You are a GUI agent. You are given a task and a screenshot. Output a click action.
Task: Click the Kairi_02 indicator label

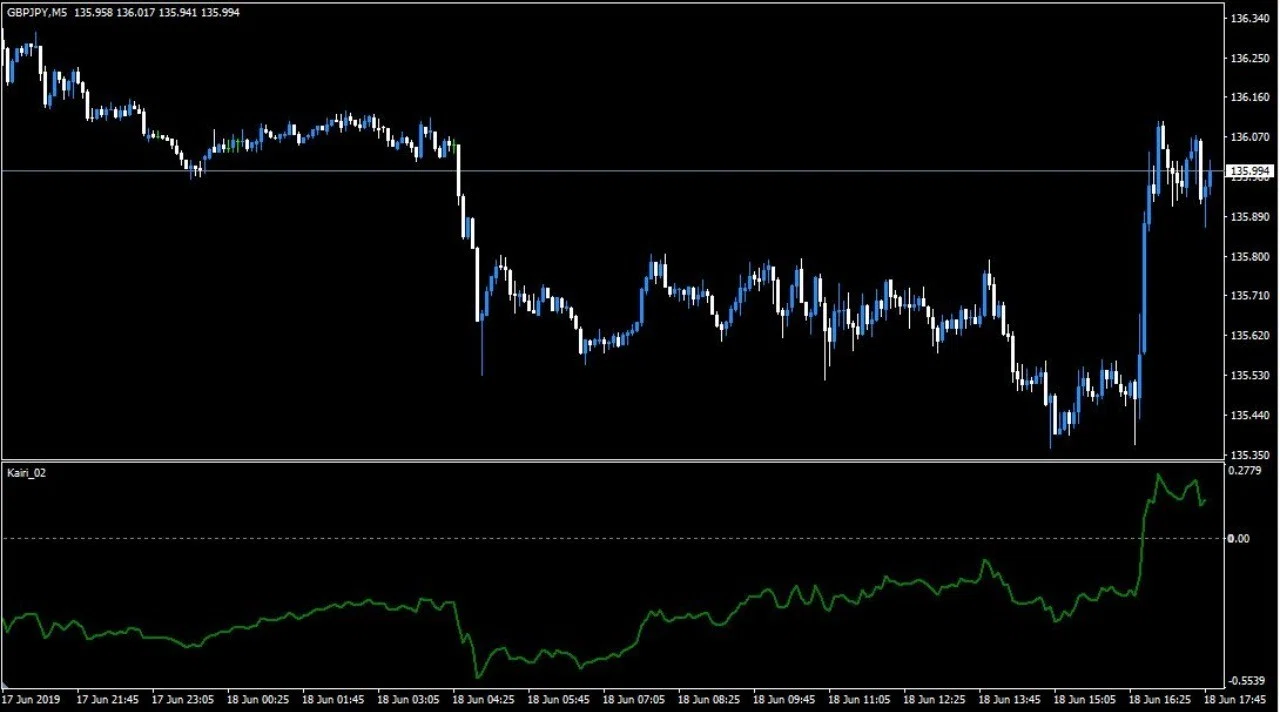click(27, 472)
